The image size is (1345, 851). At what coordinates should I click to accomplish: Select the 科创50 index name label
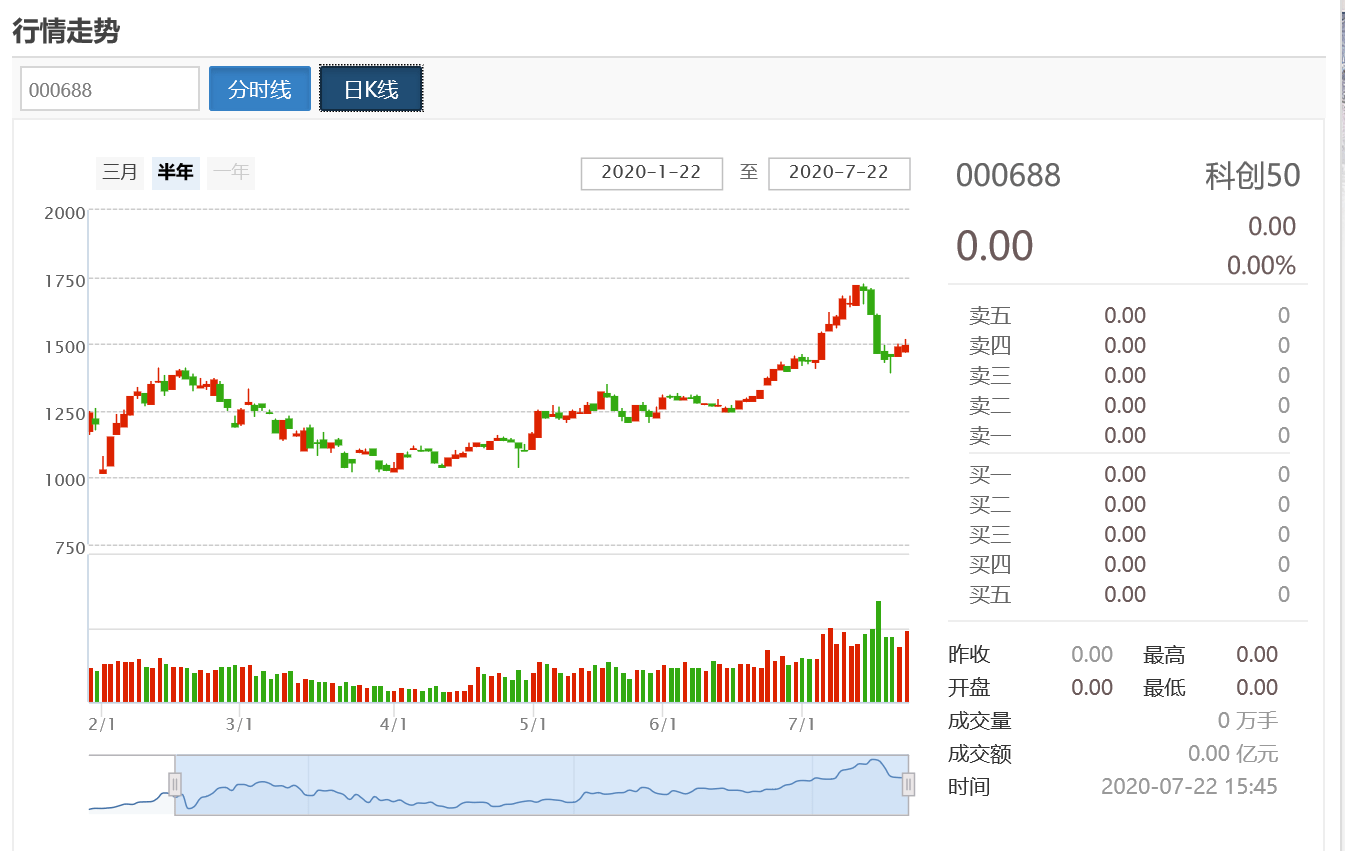[x=1253, y=175]
